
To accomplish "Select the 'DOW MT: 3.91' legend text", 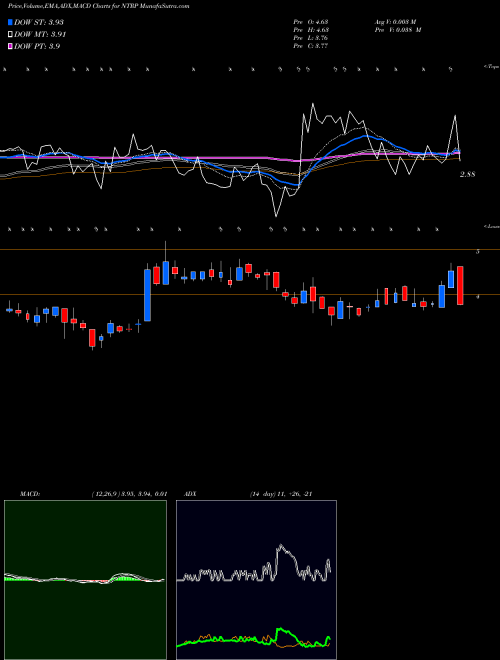I will (x=40, y=34).
